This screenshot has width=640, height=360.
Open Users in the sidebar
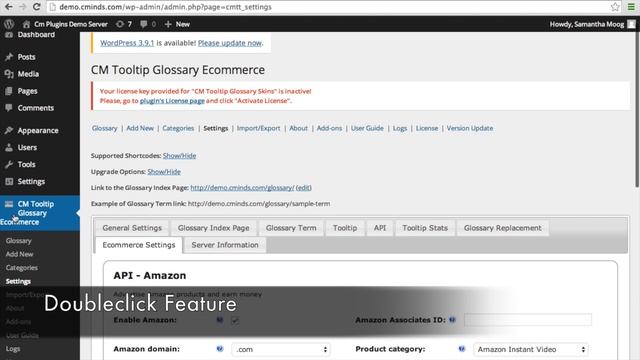point(27,147)
